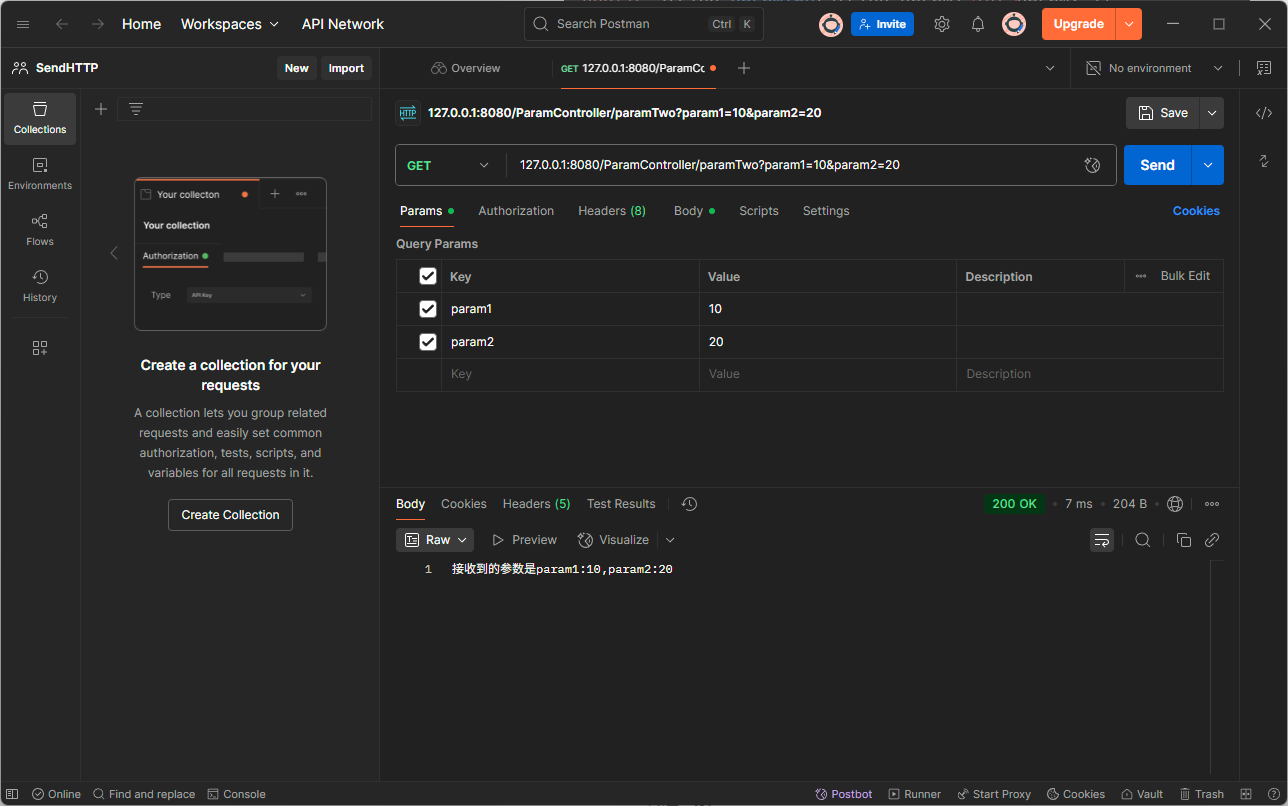Add a new request tab
The height and width of the screenshot is (806, 1288).
744,68
